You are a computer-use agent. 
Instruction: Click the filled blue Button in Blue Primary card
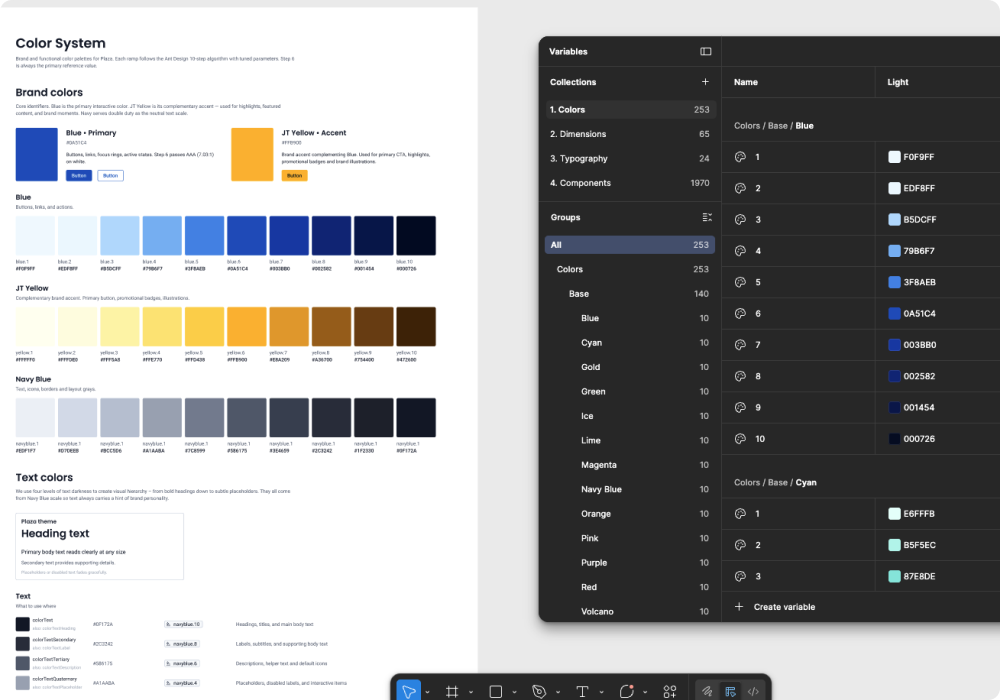[79, 175]
